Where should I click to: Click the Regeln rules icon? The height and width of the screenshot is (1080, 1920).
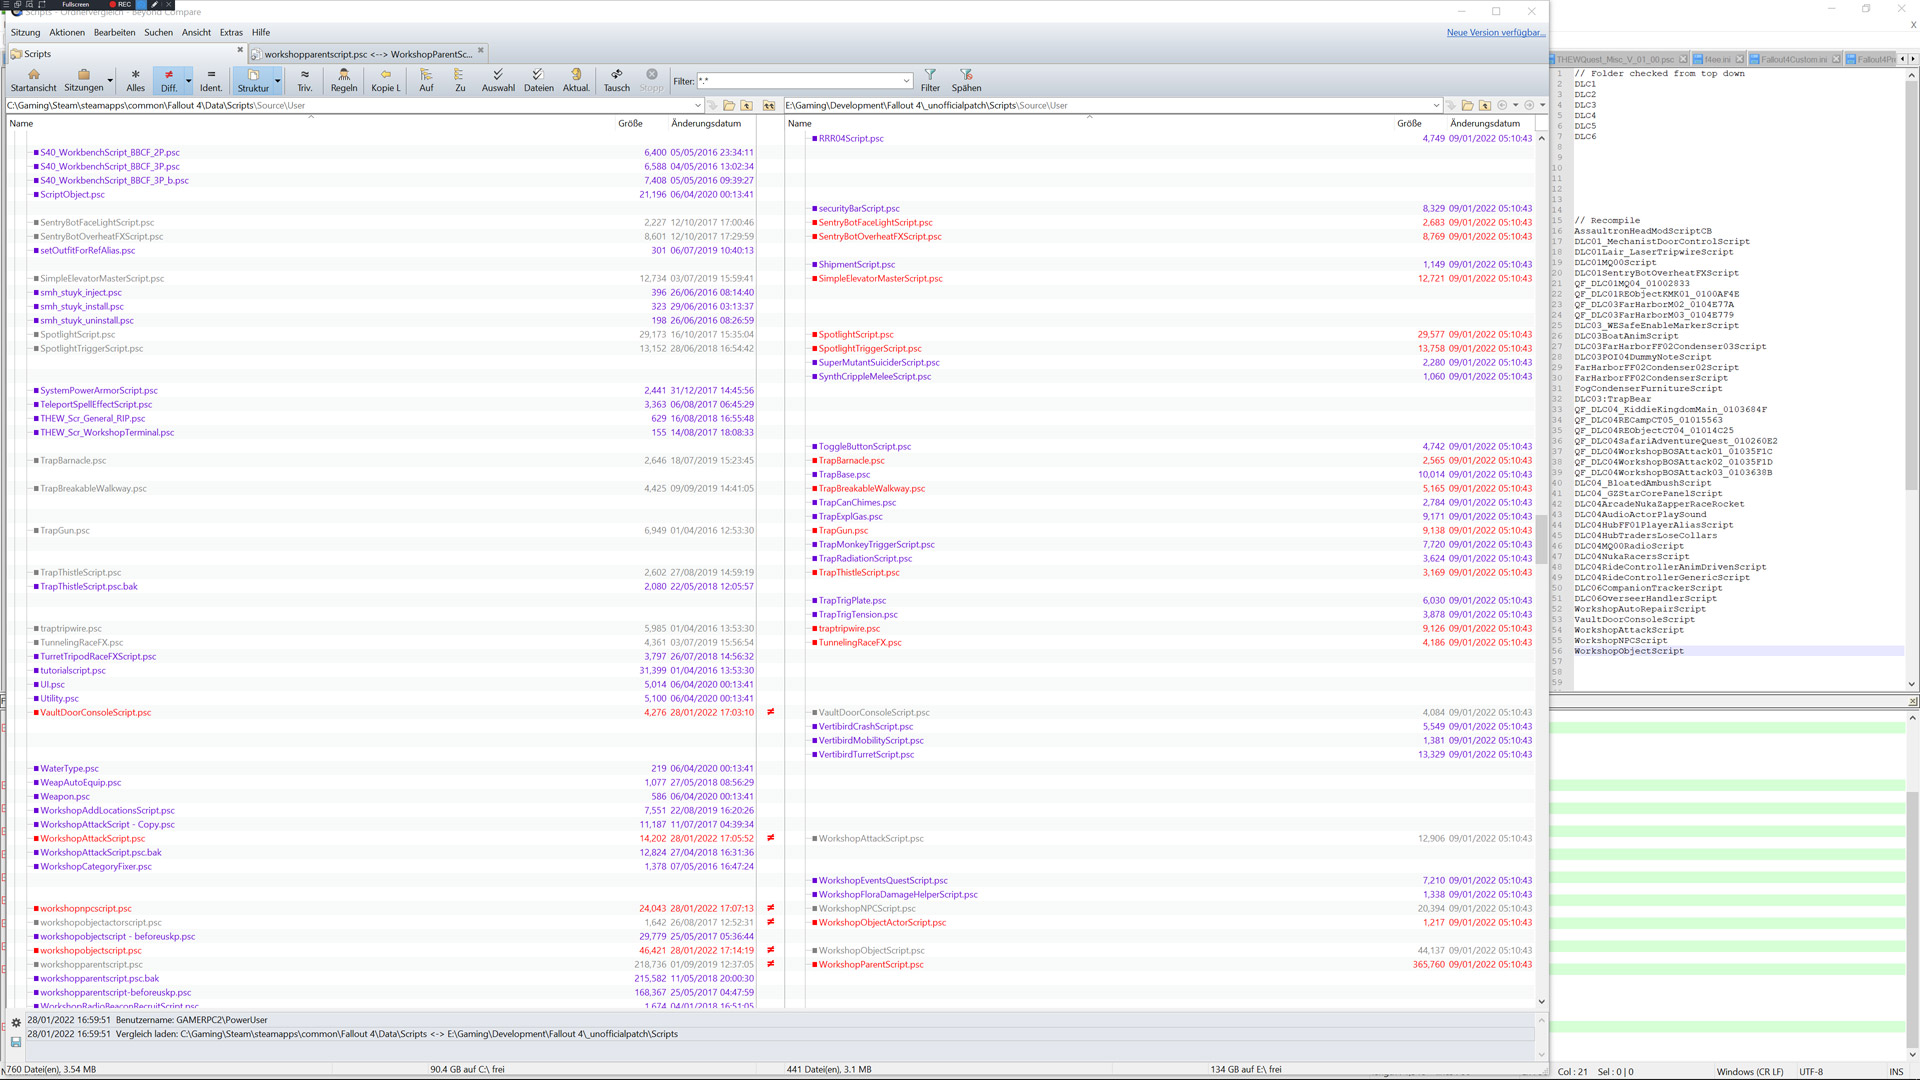(x=343, y=75)
